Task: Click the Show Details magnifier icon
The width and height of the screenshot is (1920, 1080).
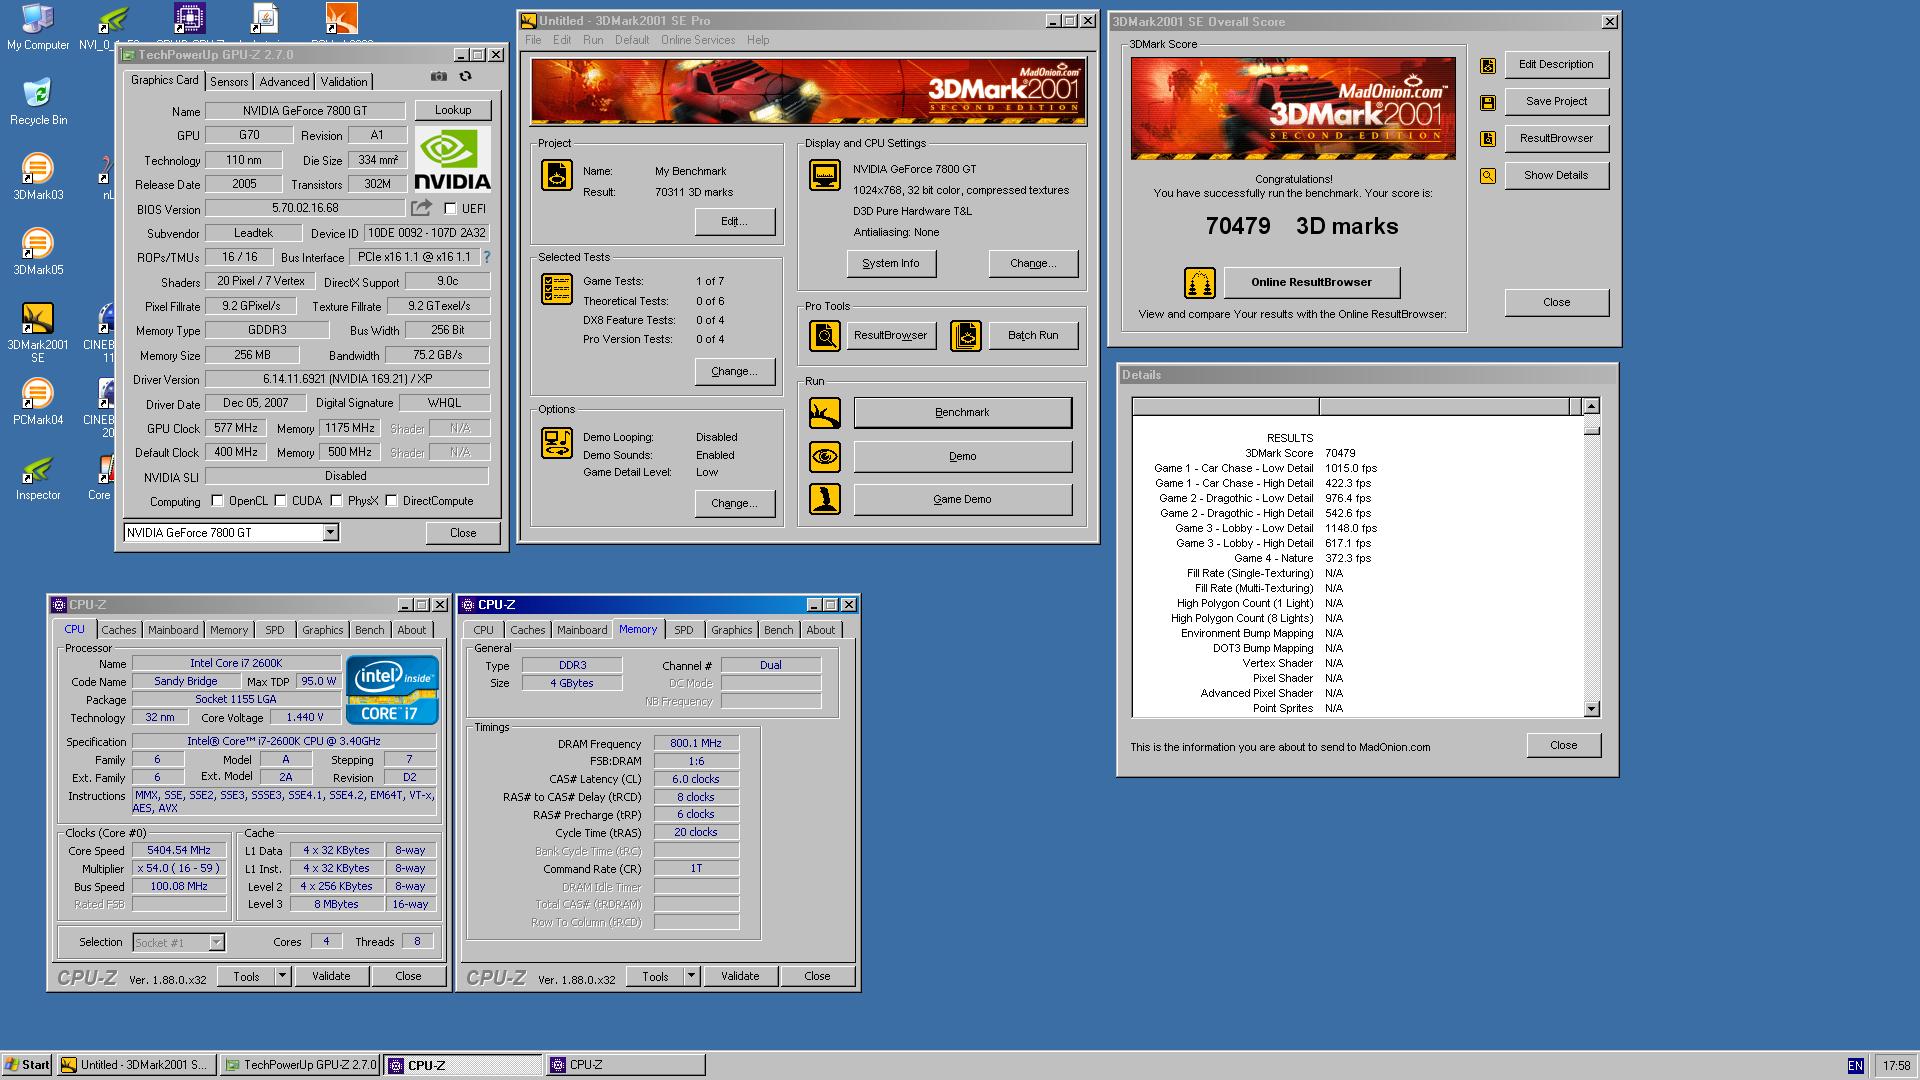Action: [1488, 176]
